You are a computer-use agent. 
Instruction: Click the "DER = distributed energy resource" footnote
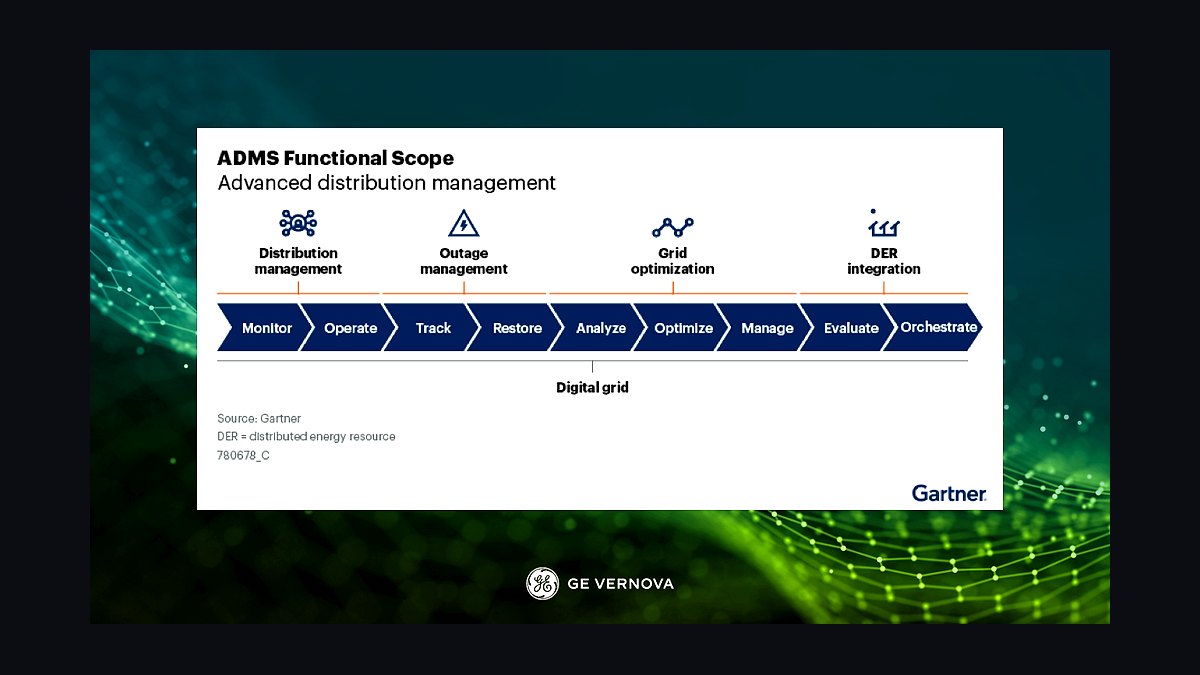pyautogui.click(x=306, y=437)
